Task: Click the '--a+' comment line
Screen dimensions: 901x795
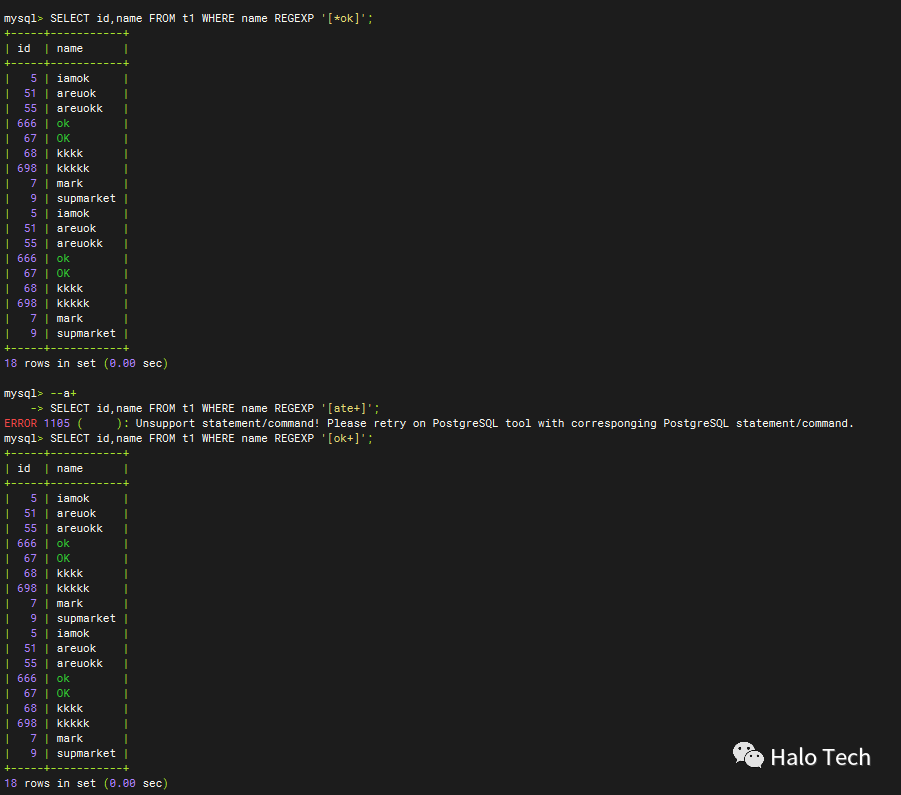Action: click(x=63, y=393)
